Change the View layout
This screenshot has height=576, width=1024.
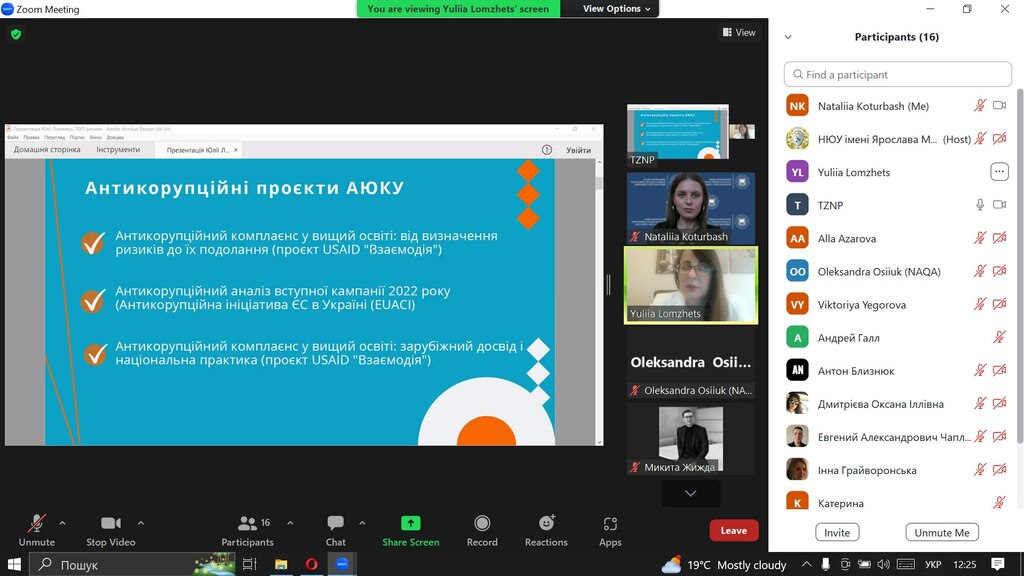(x=739, y=33)
